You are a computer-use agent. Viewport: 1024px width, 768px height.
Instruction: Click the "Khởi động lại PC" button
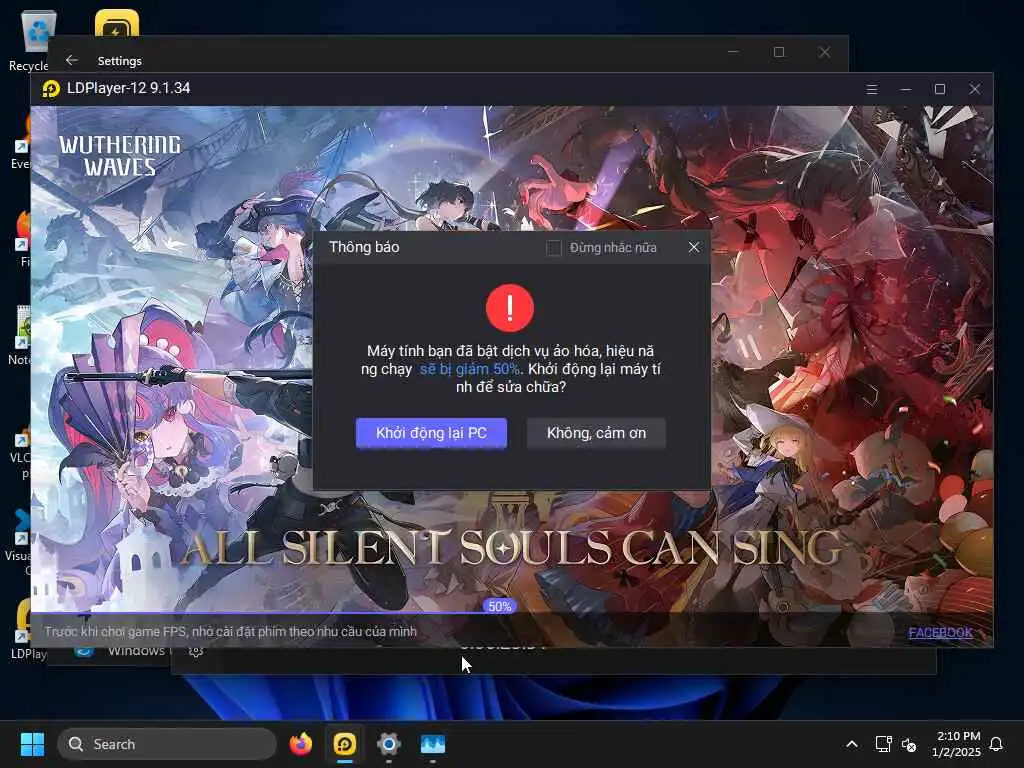(431, 433)
